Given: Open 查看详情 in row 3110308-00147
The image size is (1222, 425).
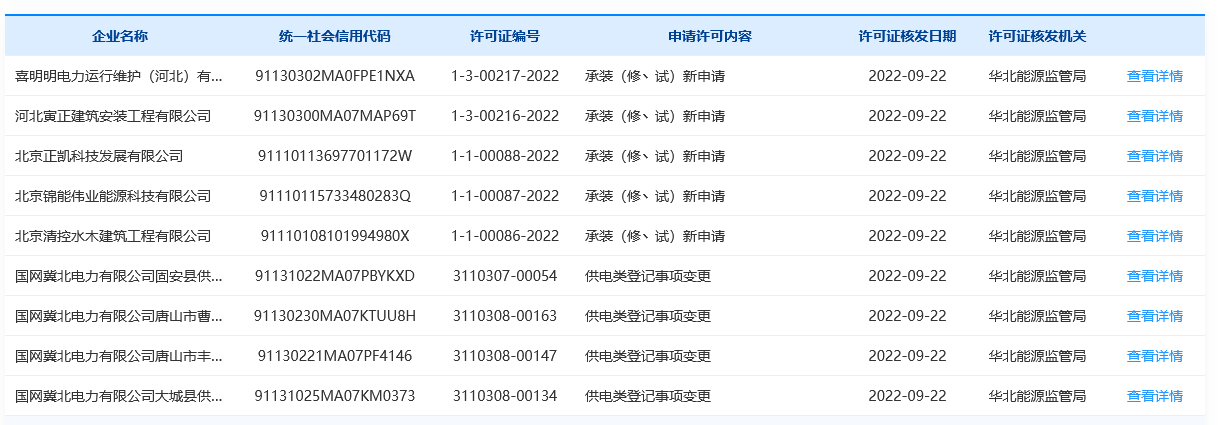Looking at the screenshot, I should 1154,356.
